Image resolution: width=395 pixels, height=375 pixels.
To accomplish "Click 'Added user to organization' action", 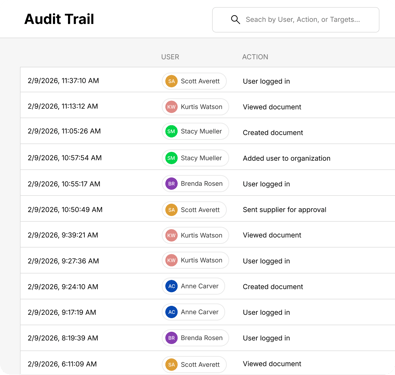I will click(287, 158).
